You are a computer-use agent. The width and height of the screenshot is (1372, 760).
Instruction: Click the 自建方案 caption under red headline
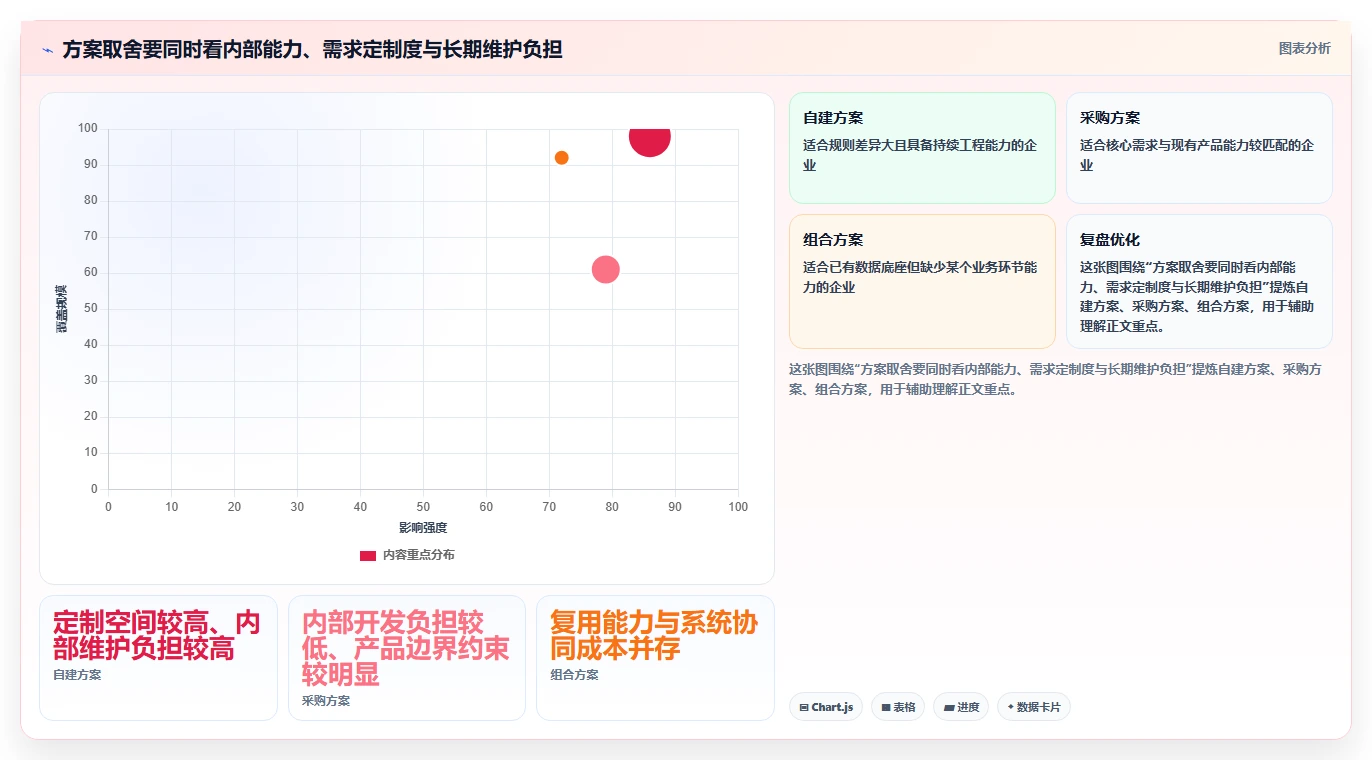[x=77, y=675]
